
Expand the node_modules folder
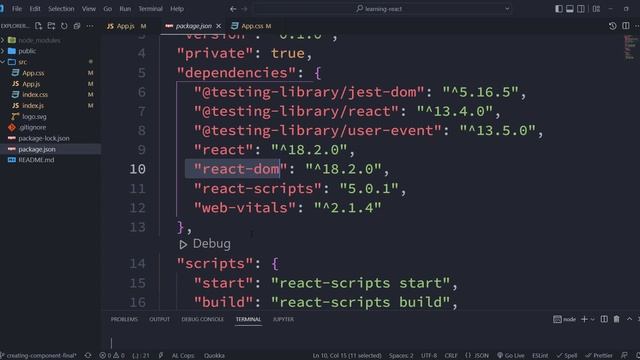click(x=39, y=40)
